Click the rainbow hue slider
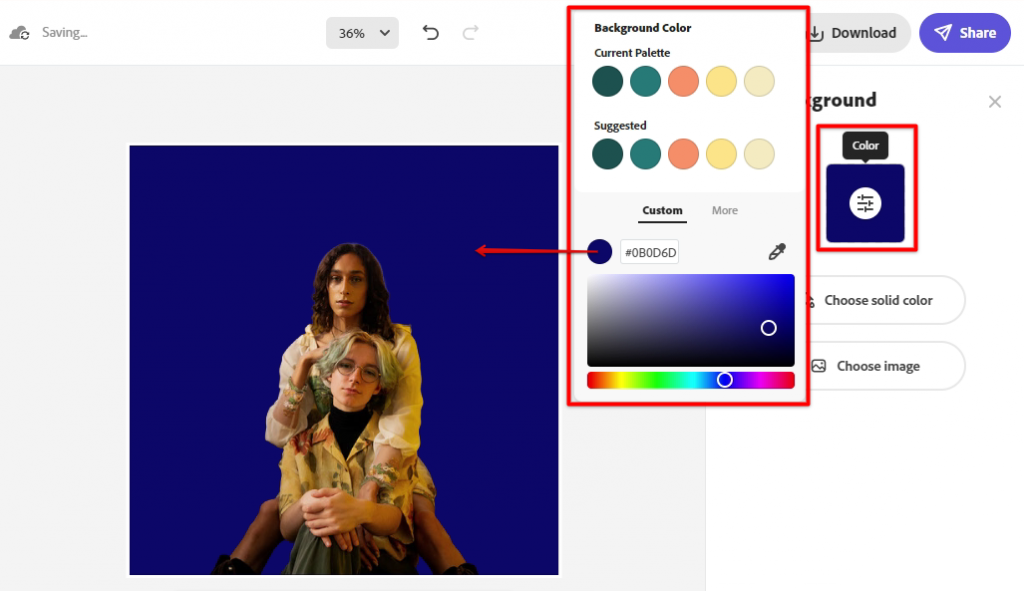This screenshot has height=591, width=1024. (690, 379)
